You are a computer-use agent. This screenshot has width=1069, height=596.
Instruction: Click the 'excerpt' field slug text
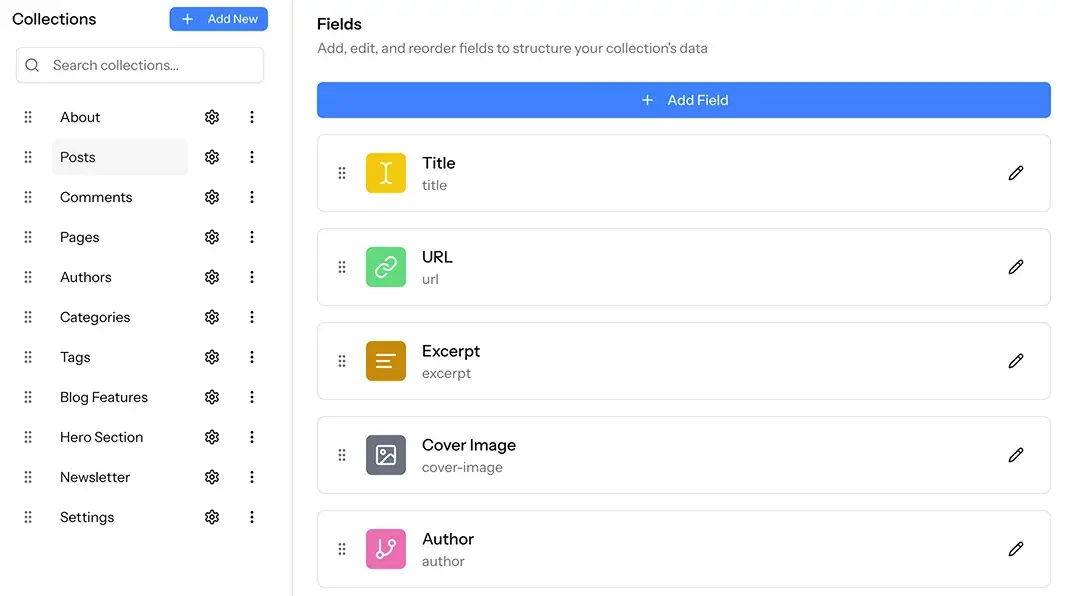point(447,374)
